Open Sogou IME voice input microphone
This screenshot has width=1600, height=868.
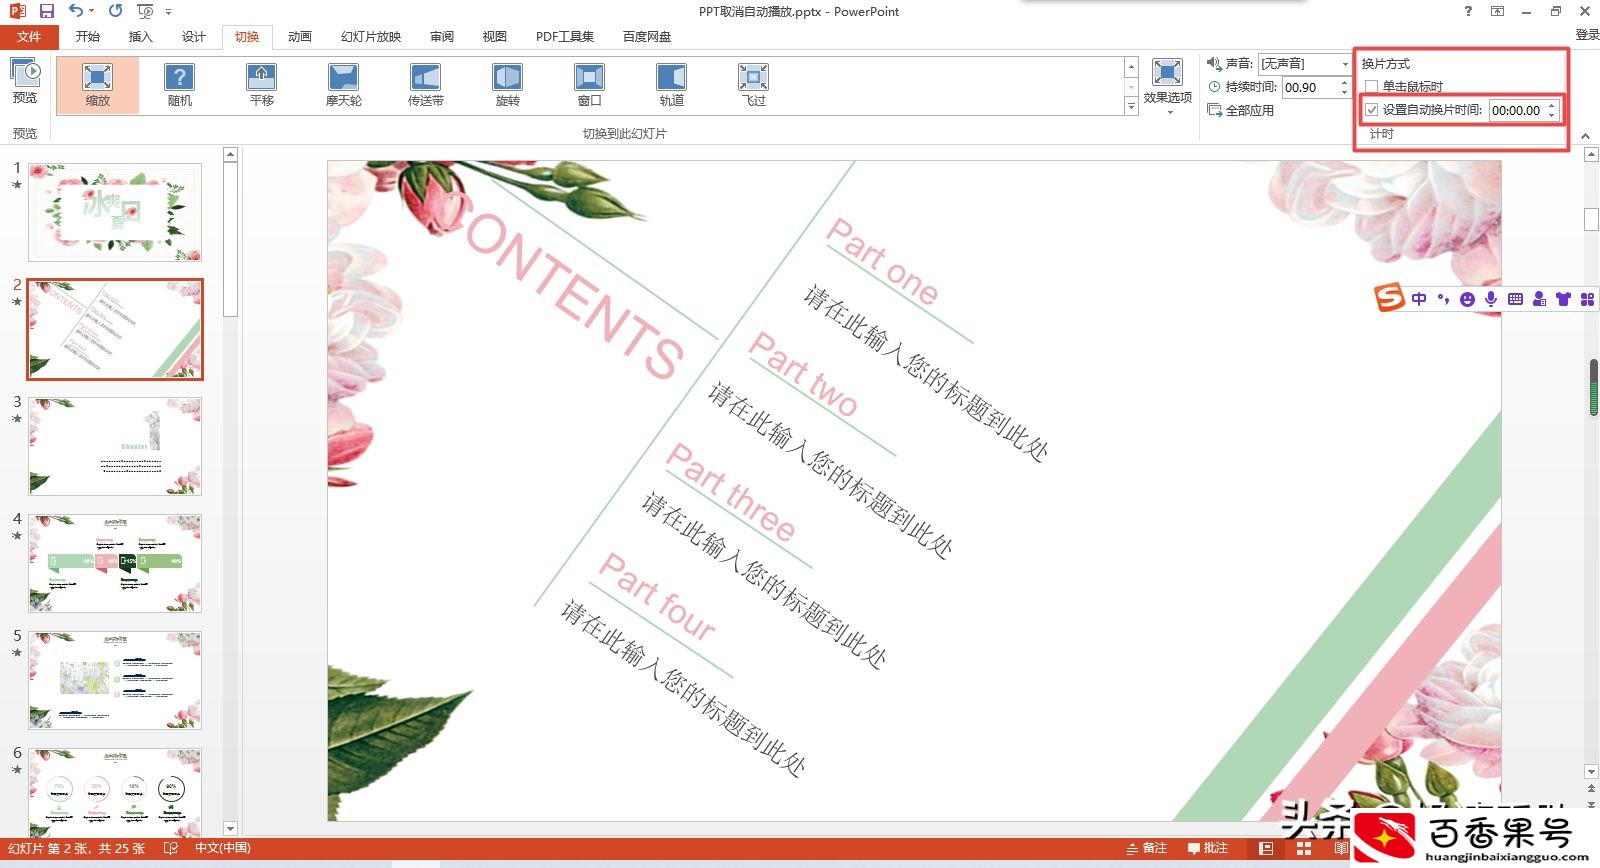[1491, 299]
